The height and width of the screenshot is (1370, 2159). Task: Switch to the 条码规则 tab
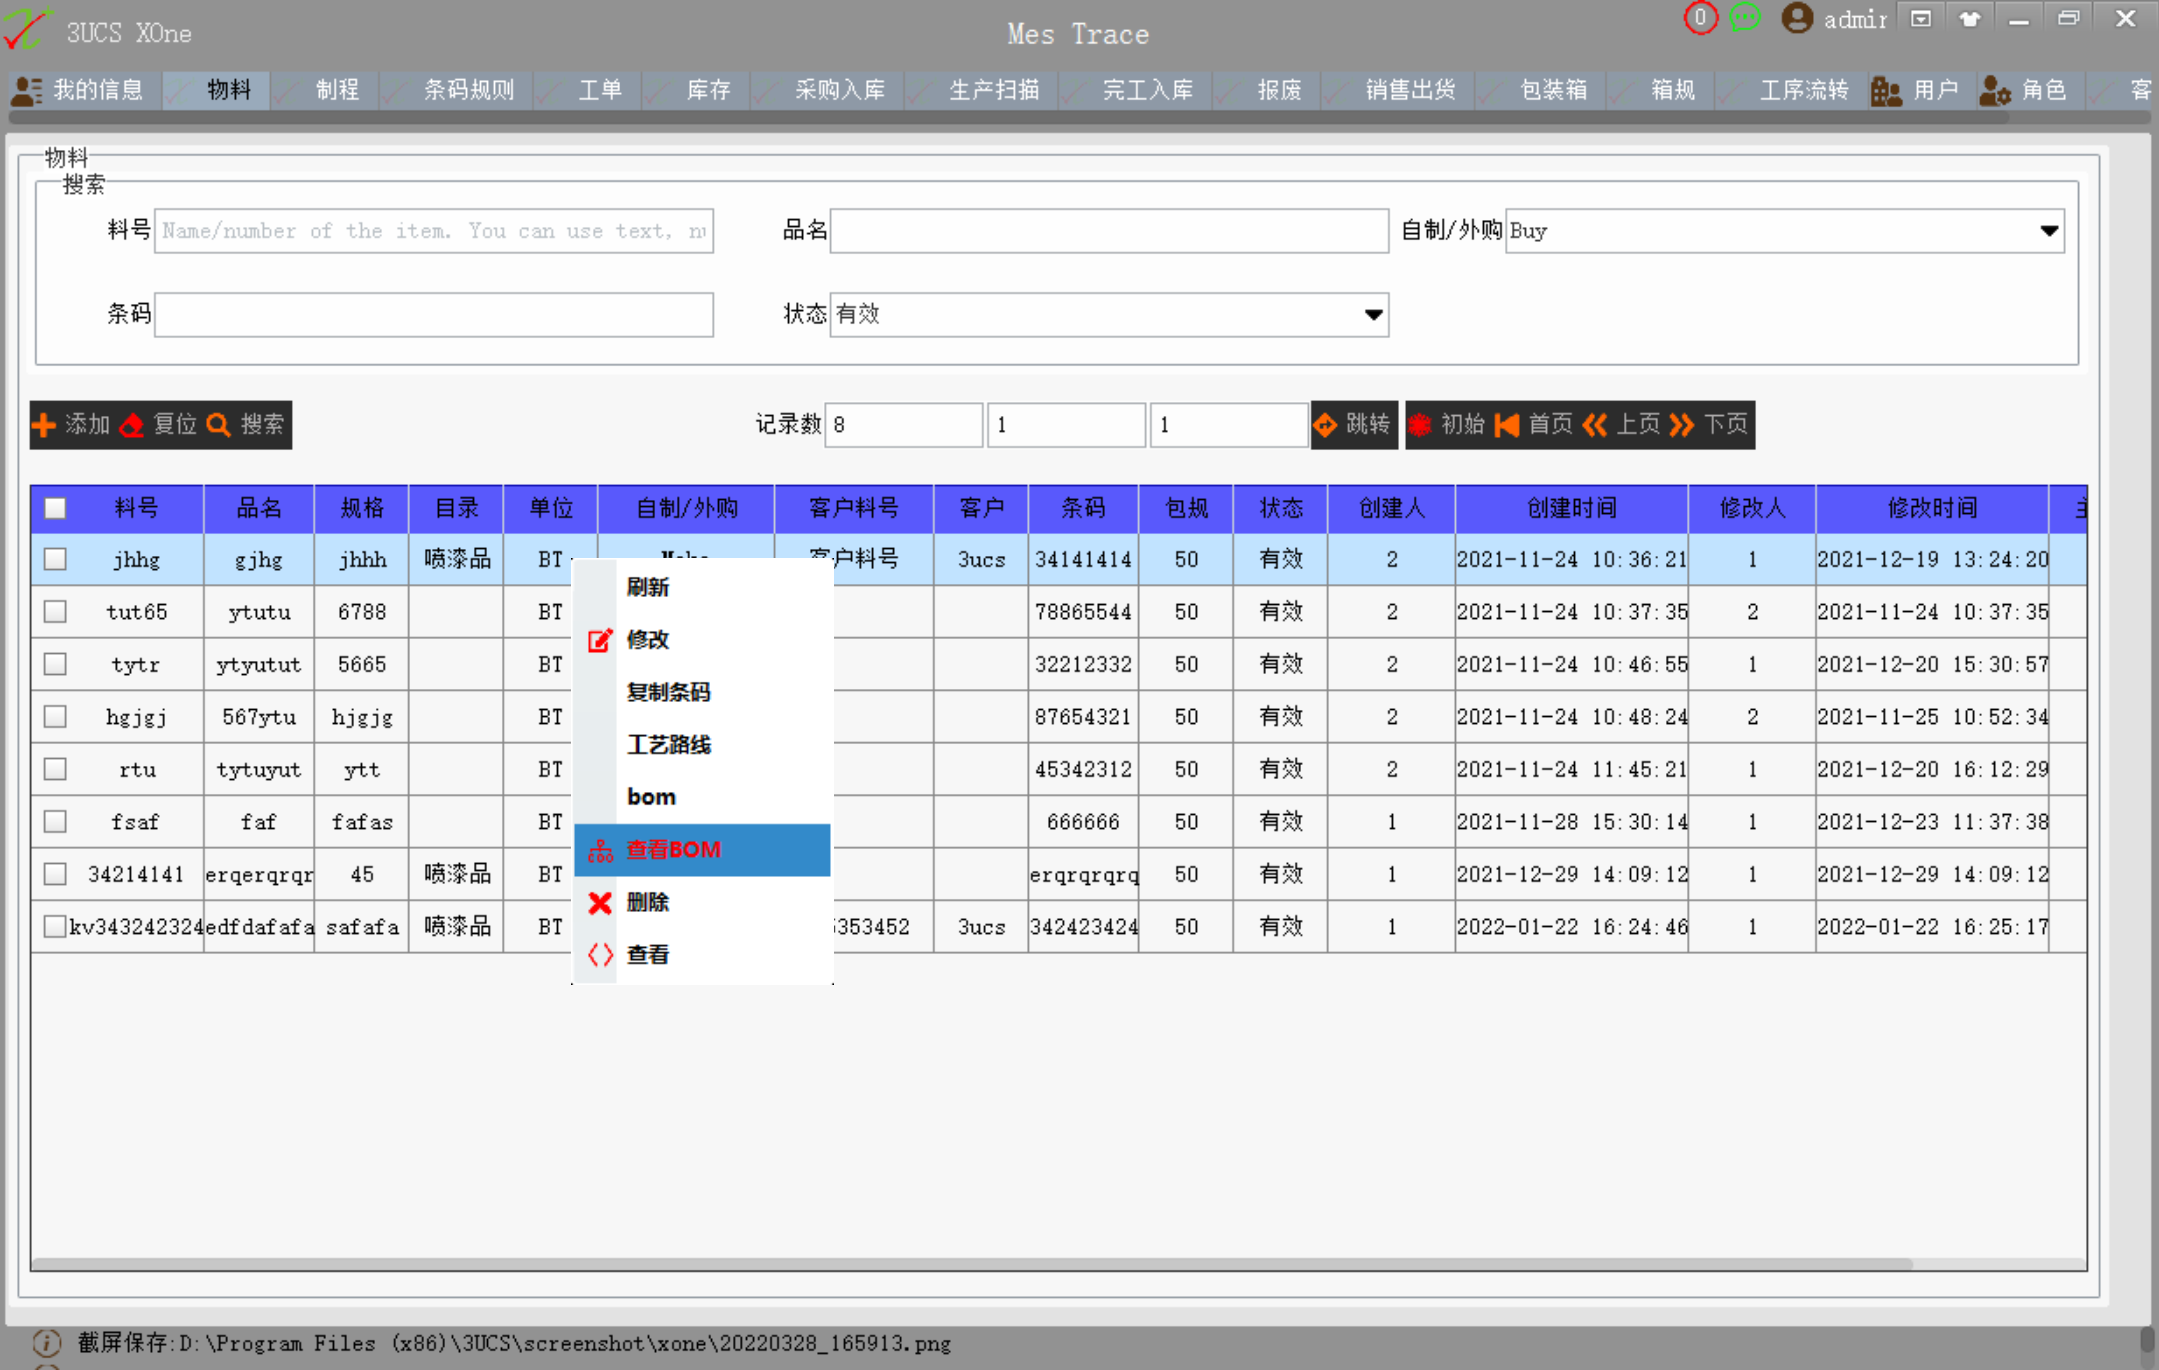[x=456, y=90]
